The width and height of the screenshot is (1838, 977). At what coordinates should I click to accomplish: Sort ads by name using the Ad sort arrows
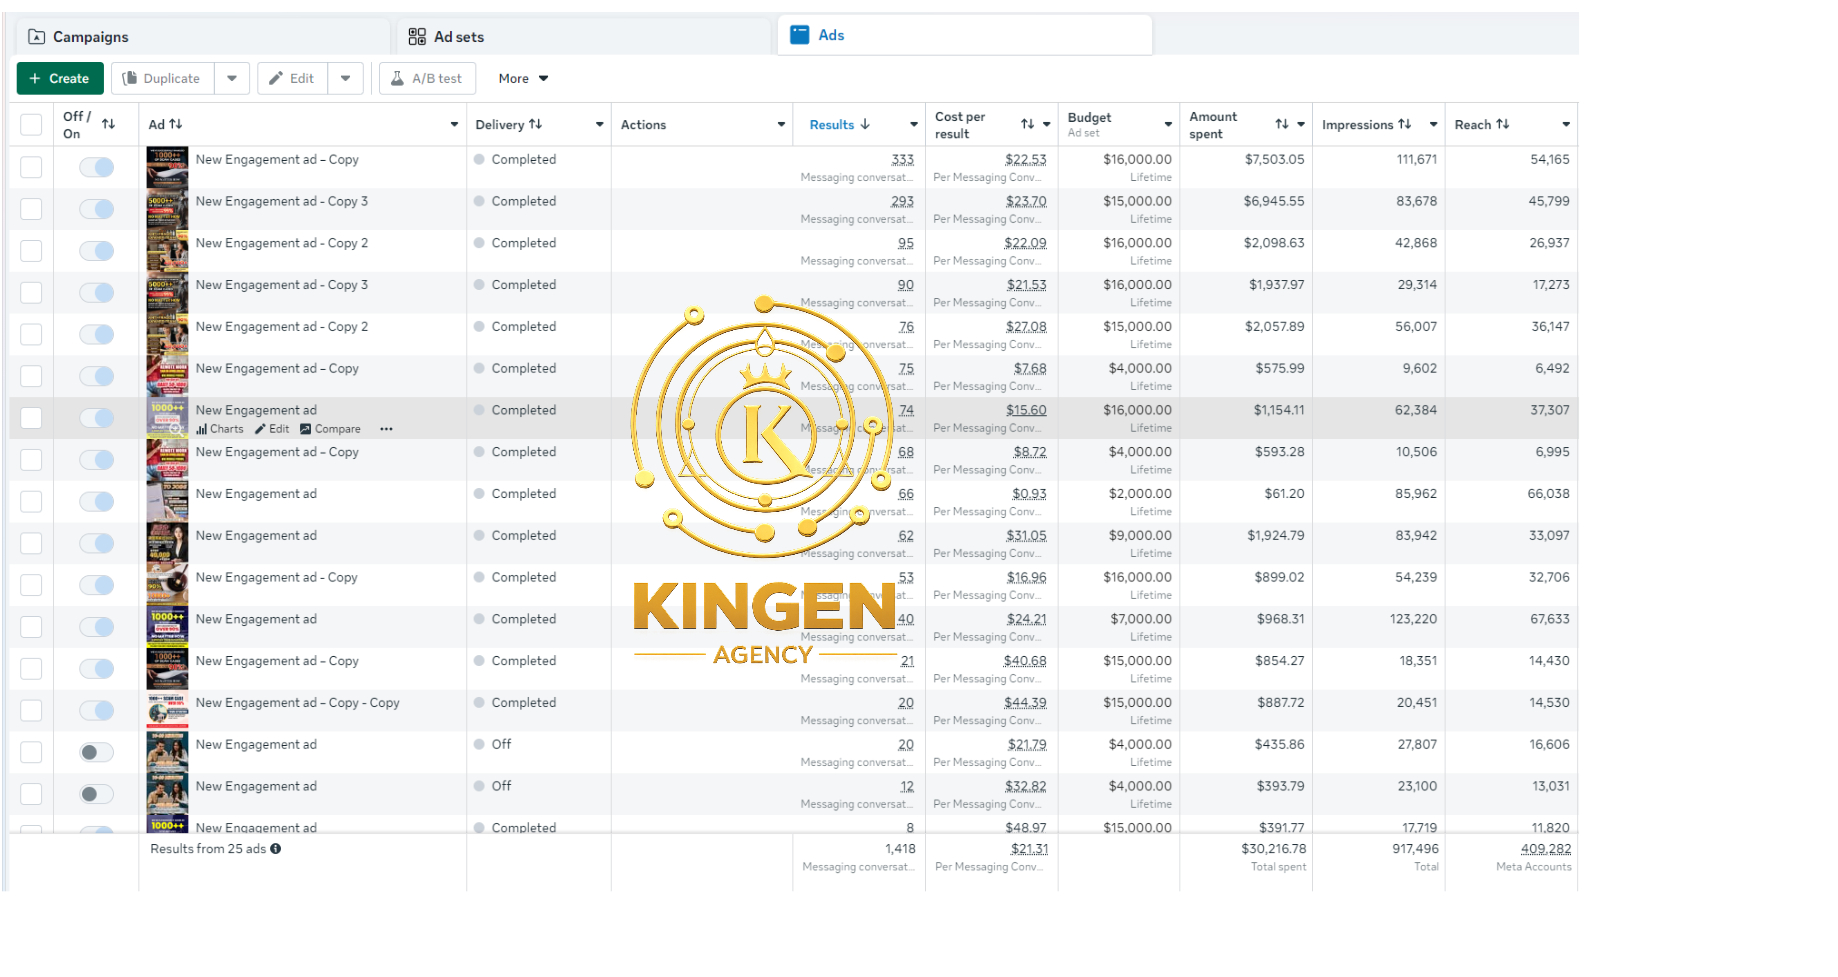(x=176, y=124)
